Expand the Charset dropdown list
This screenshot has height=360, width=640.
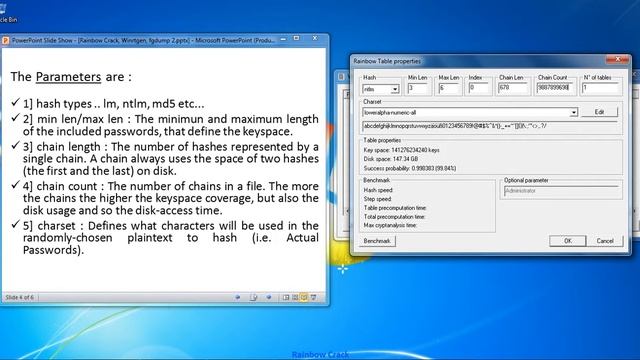click(573, 112)
